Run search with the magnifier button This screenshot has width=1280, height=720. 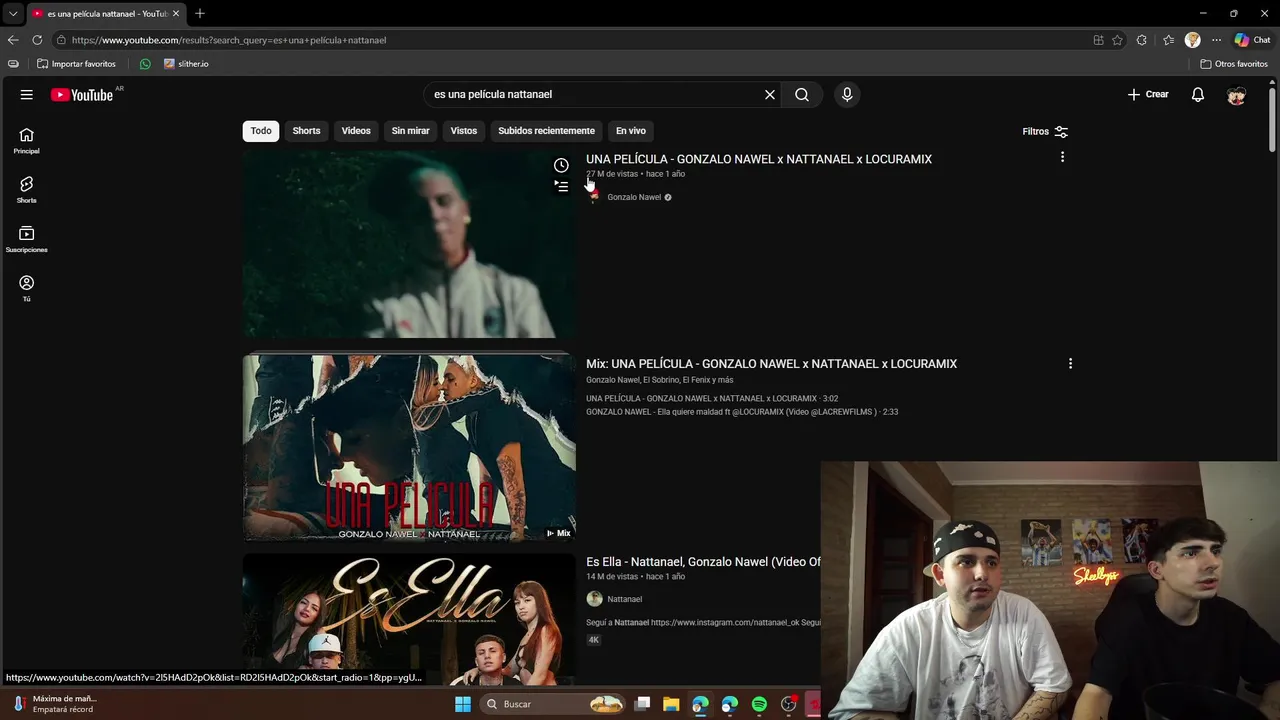802,94
